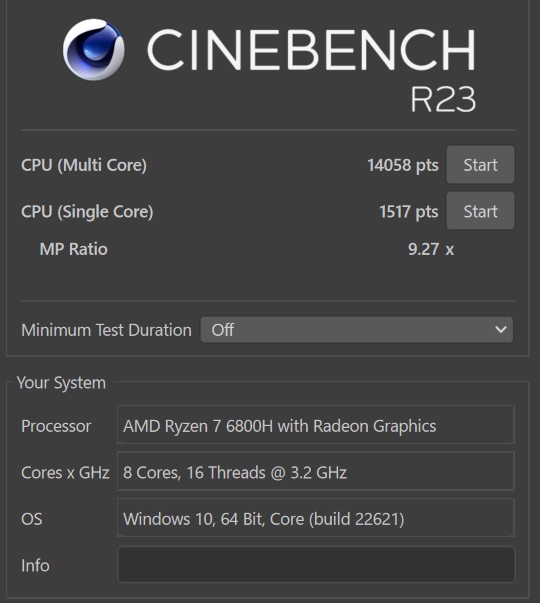Open the Minimum Test Duration dropdown
This screenshot has height=603, width=540.
coord(357,330)
